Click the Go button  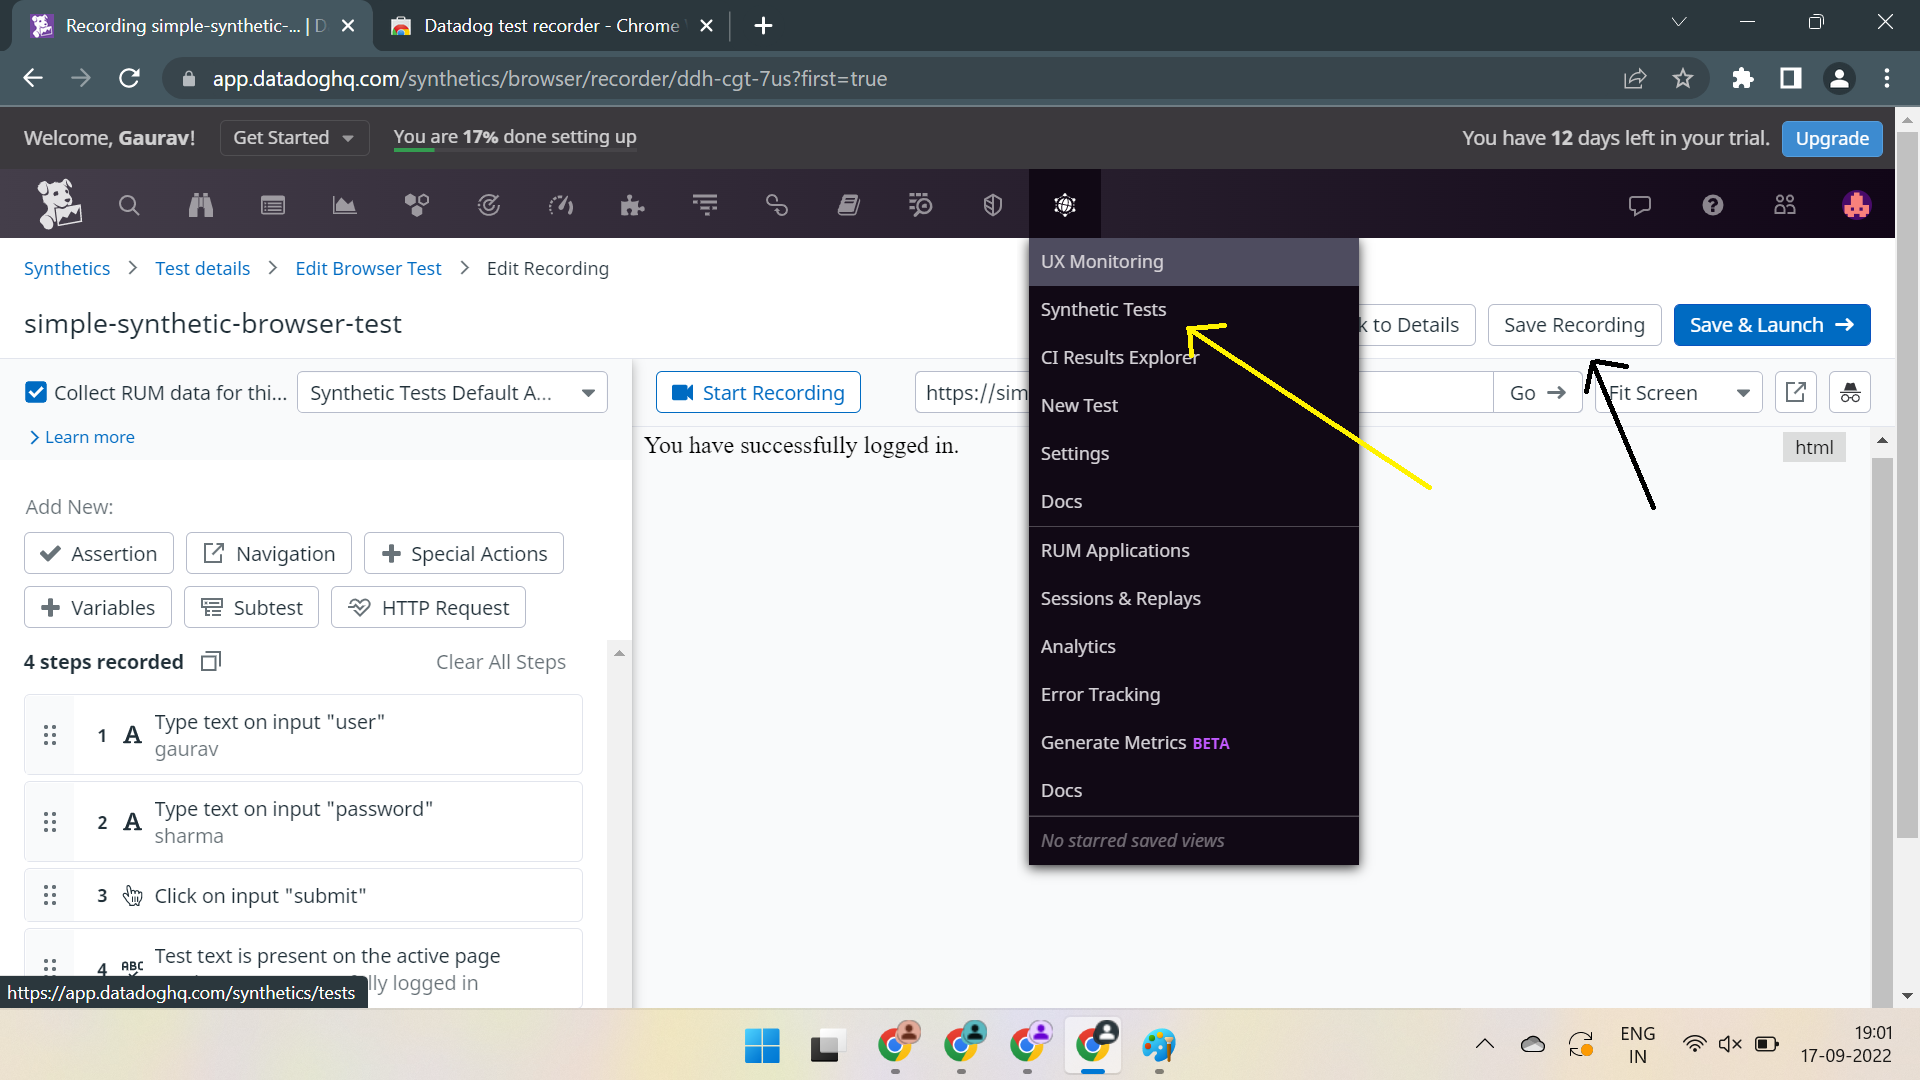click(1537, 392)
